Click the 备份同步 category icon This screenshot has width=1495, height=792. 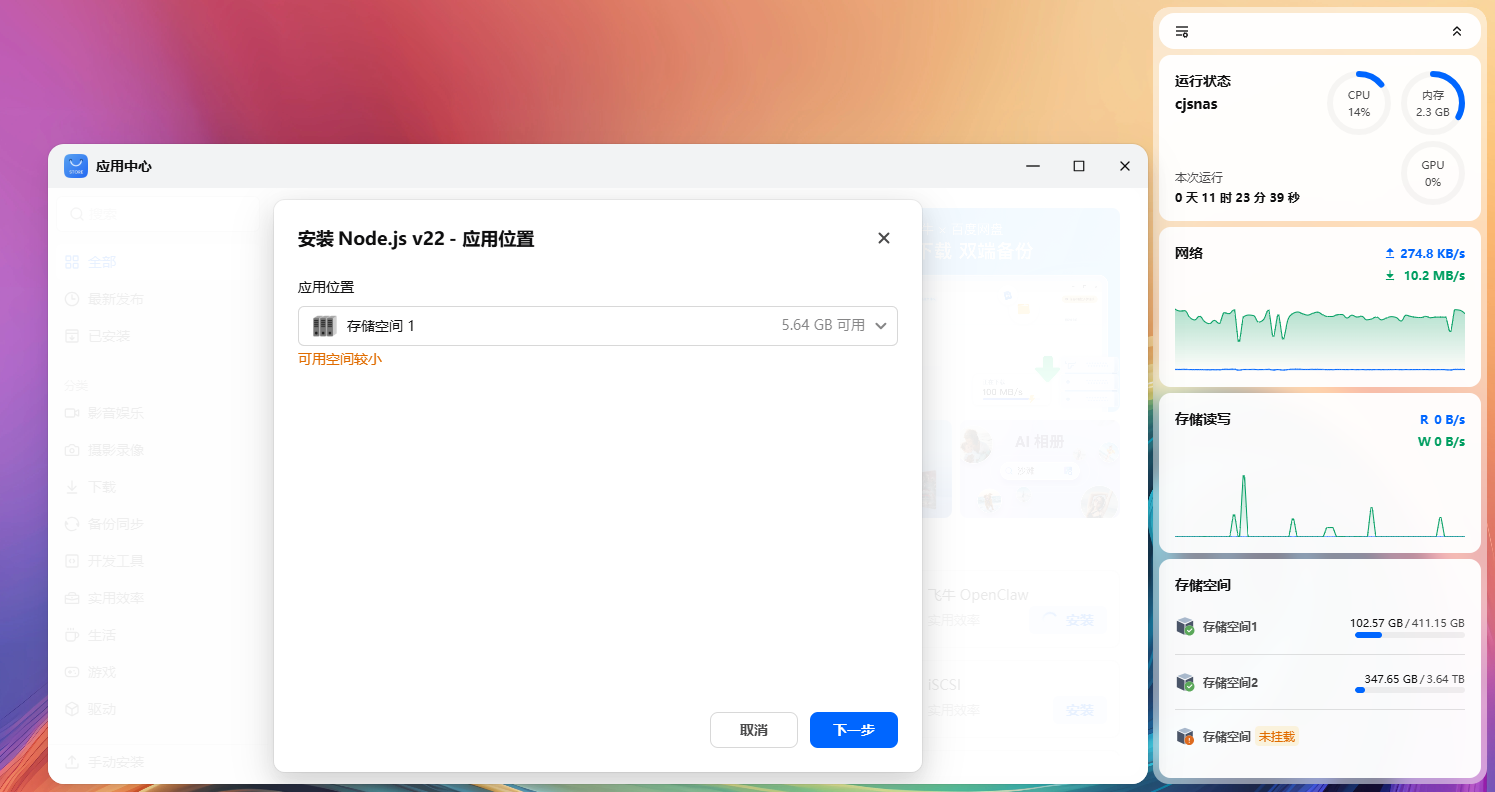[x=72, y=524]
